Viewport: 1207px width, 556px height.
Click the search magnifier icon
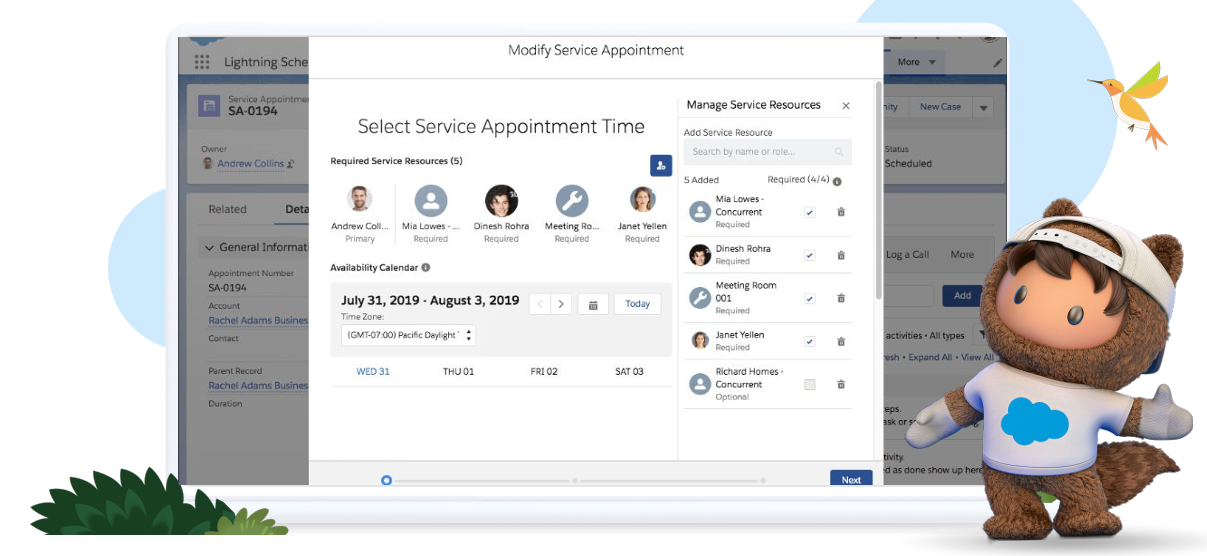(839, 152)
